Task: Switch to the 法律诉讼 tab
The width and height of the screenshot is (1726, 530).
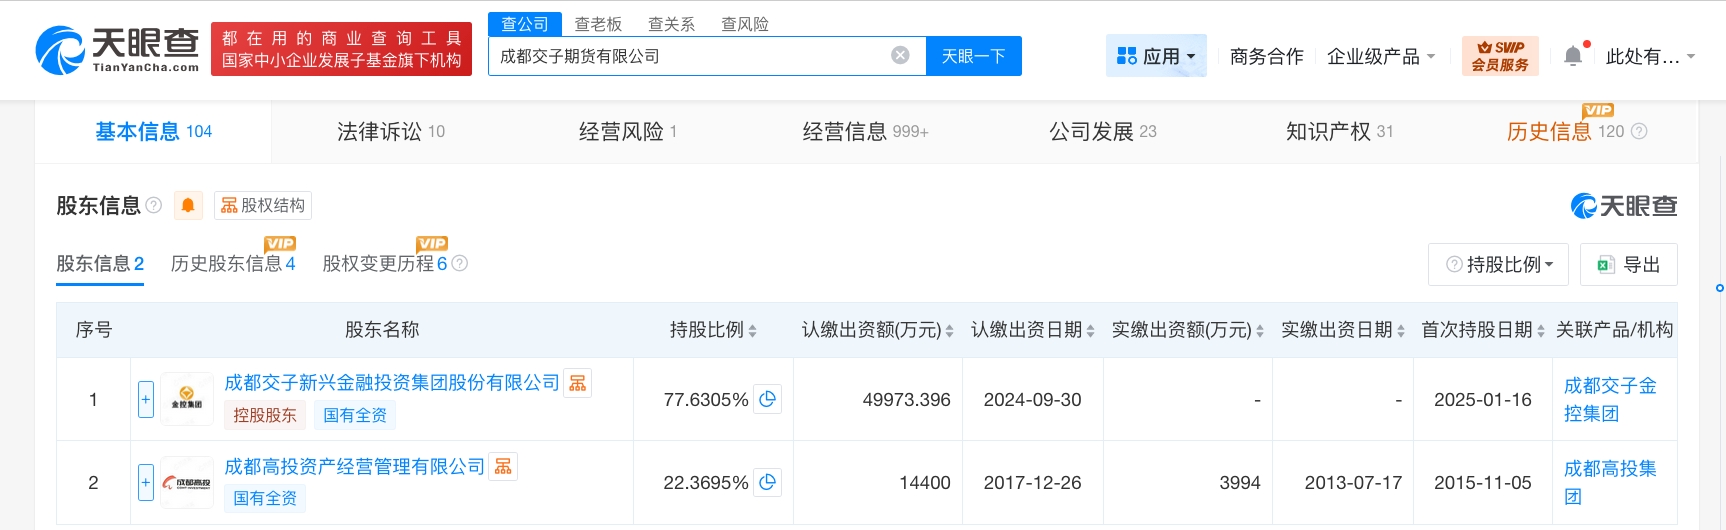Action: coord(390,131)
